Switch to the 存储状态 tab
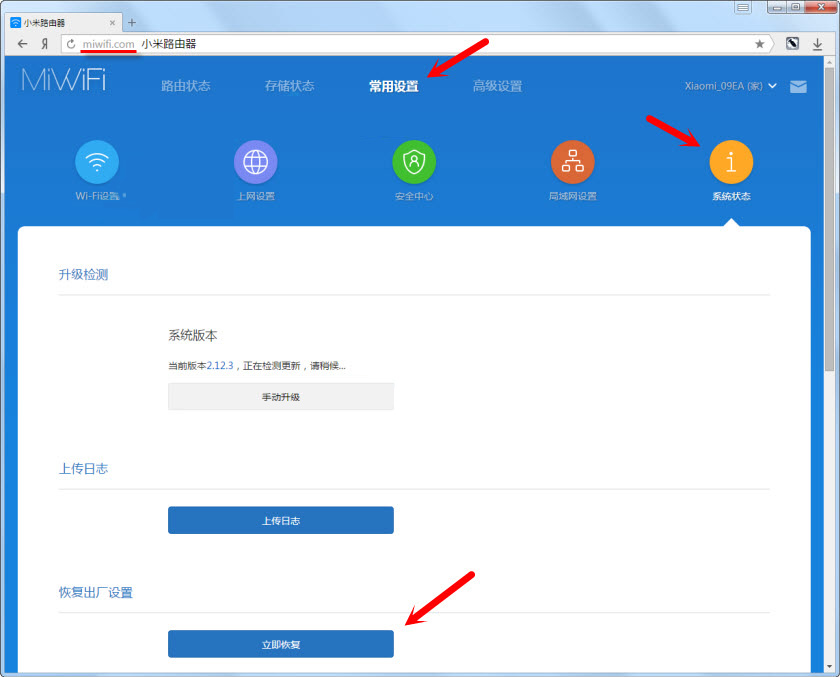 [x=289, y=87]
